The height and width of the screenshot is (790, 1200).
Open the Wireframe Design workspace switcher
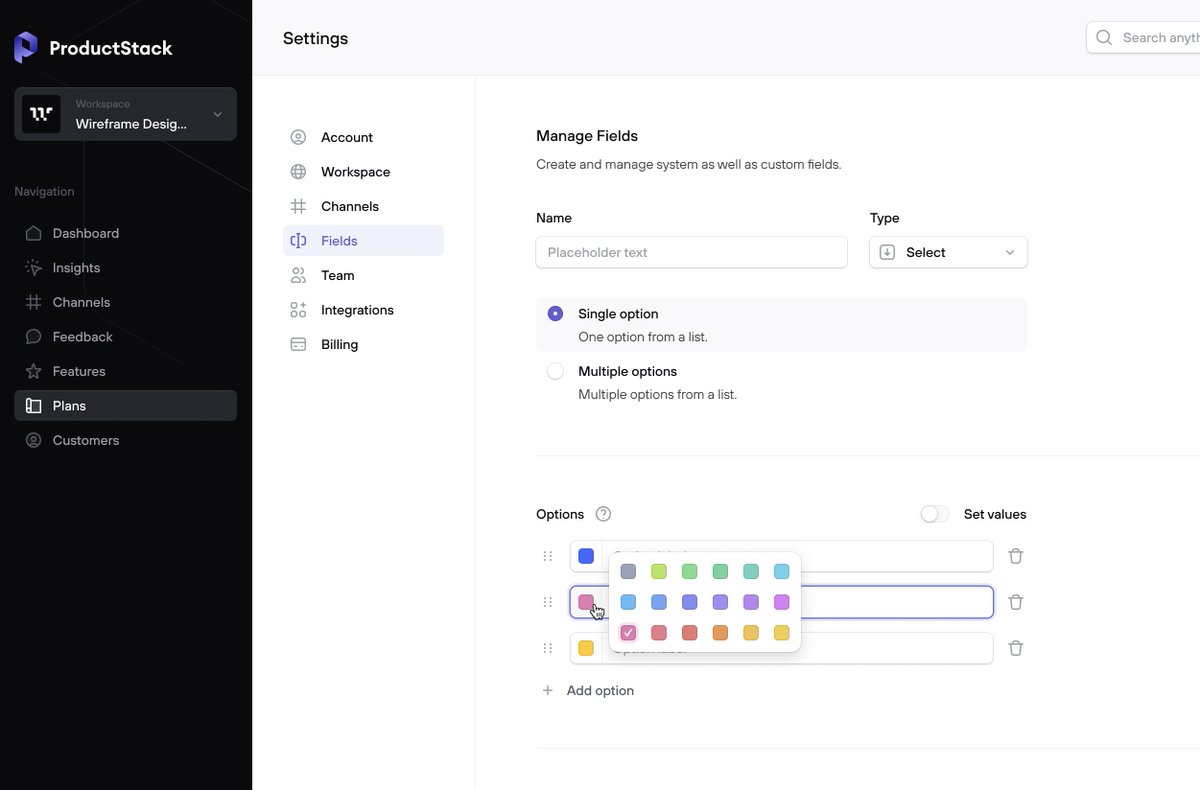(x=125, y=114)
